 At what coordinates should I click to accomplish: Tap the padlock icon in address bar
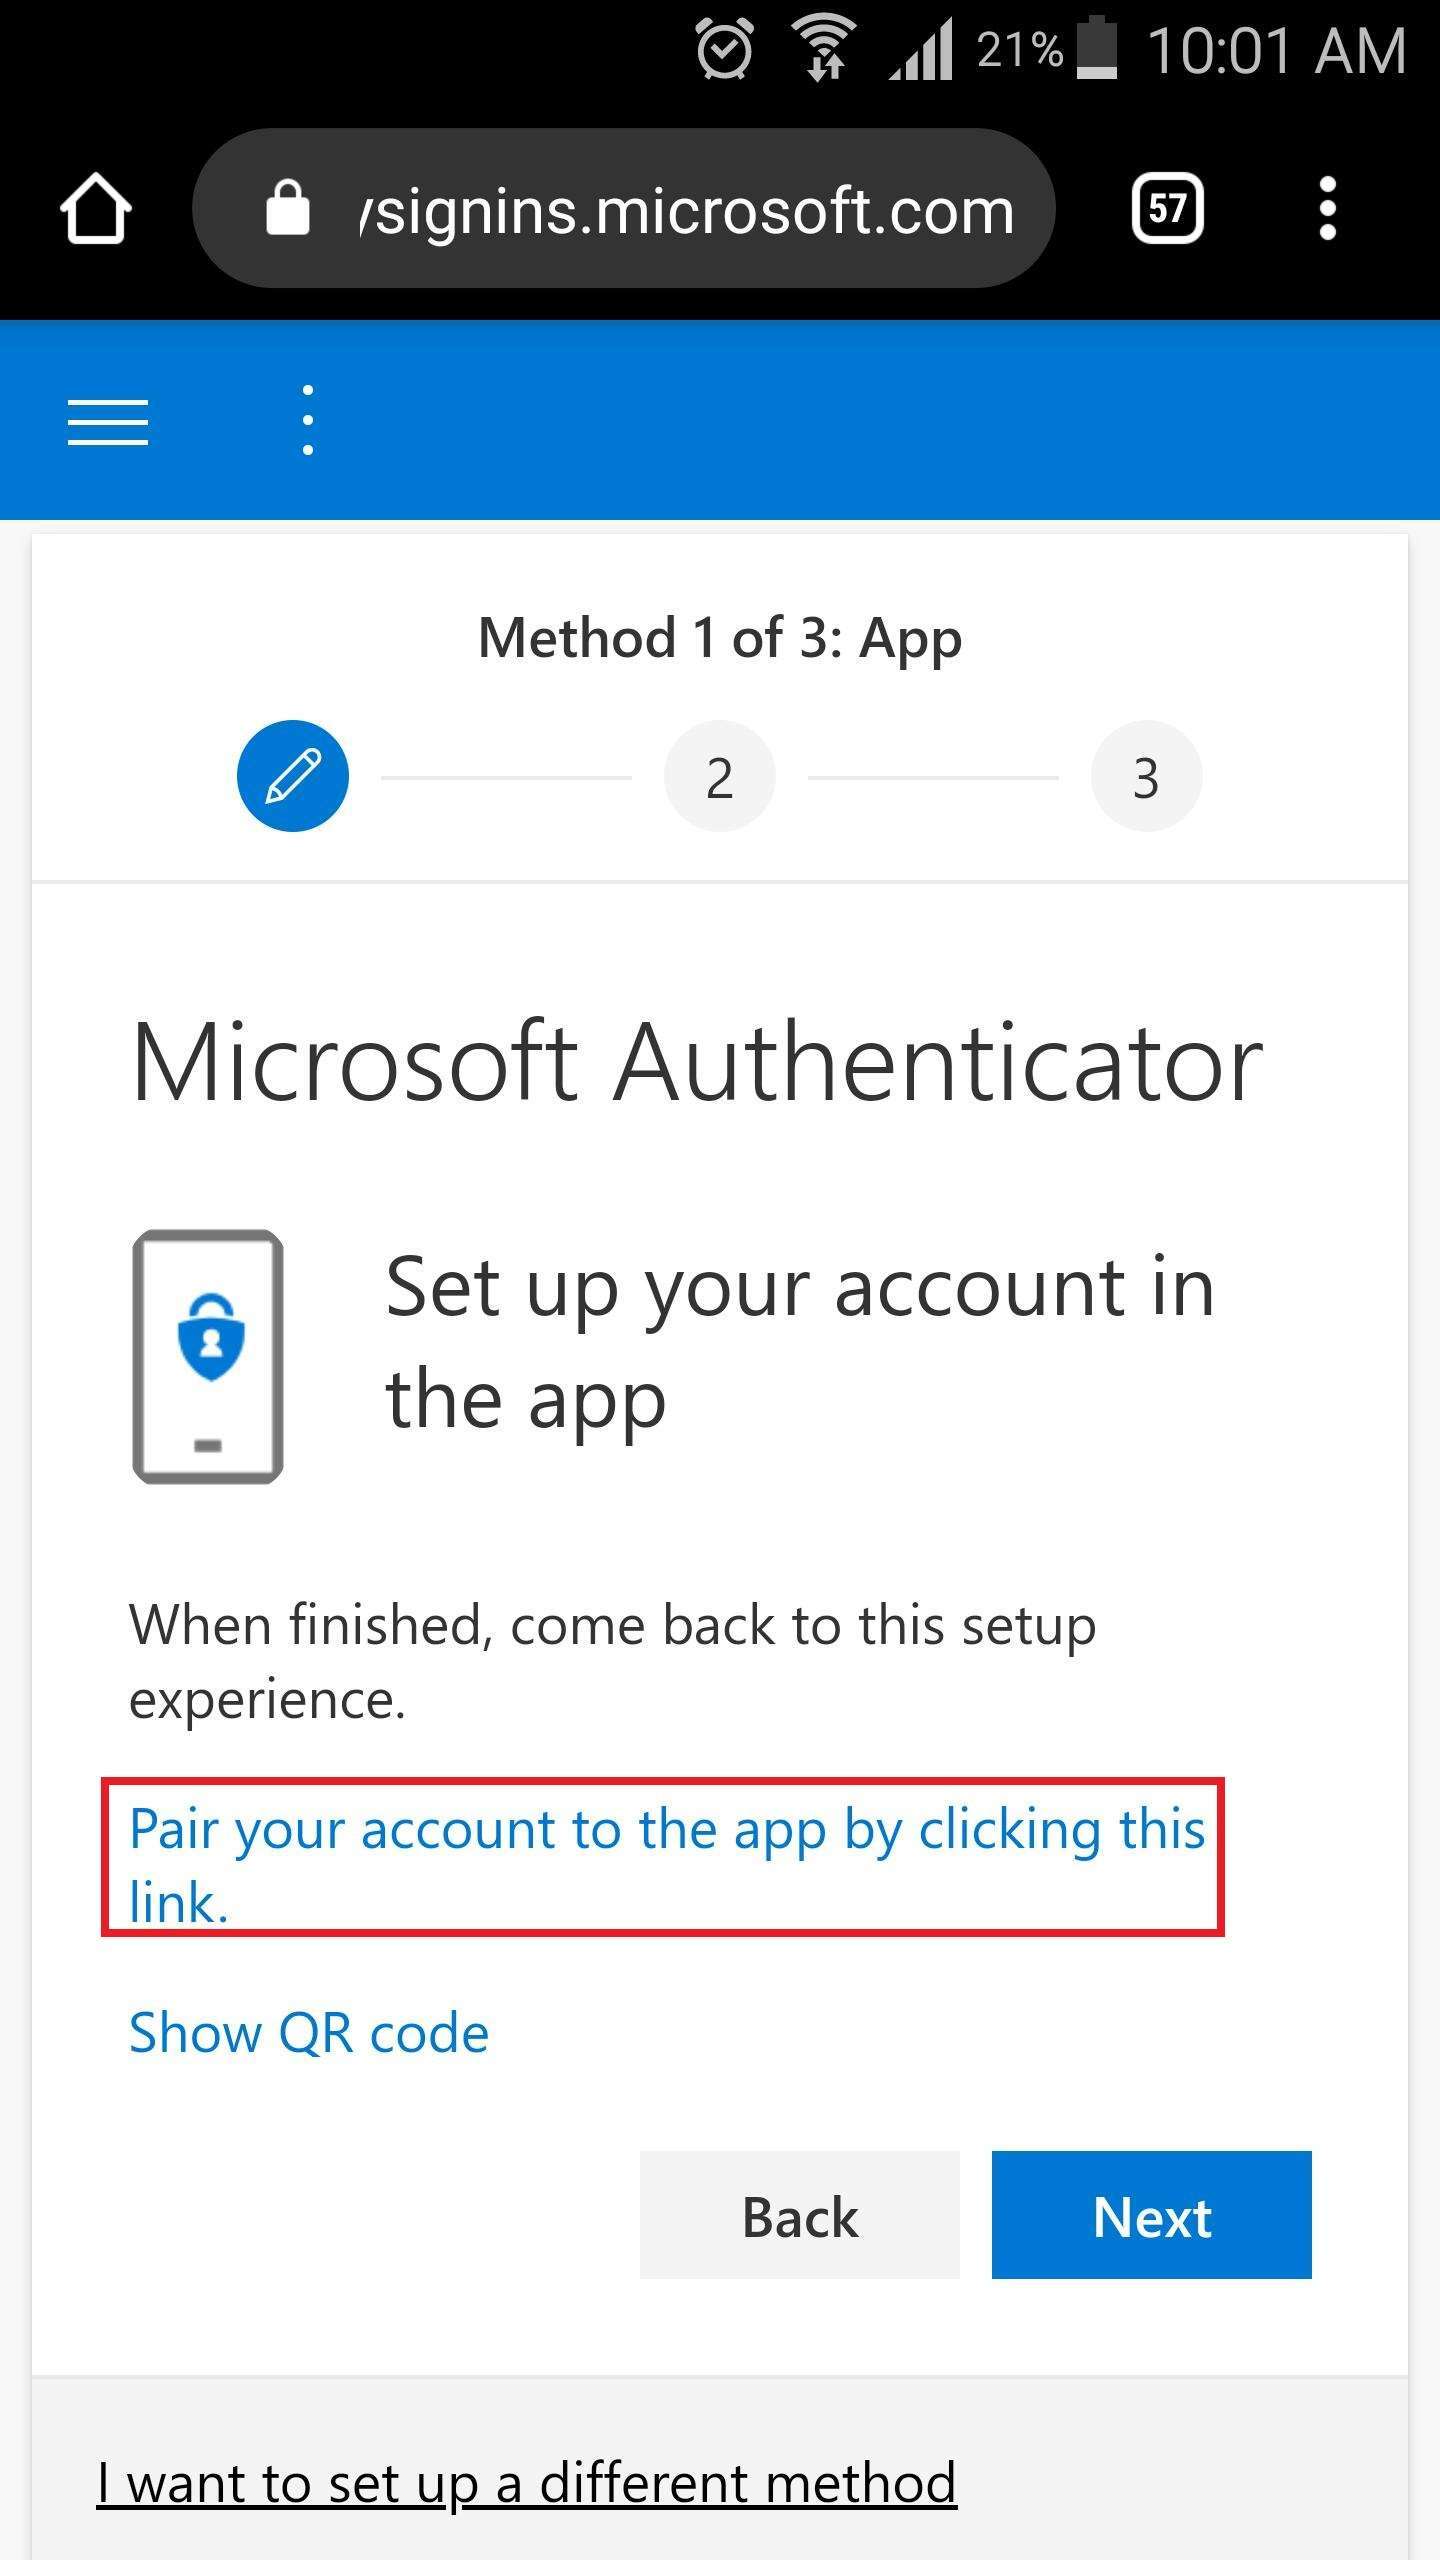(288, 209)
